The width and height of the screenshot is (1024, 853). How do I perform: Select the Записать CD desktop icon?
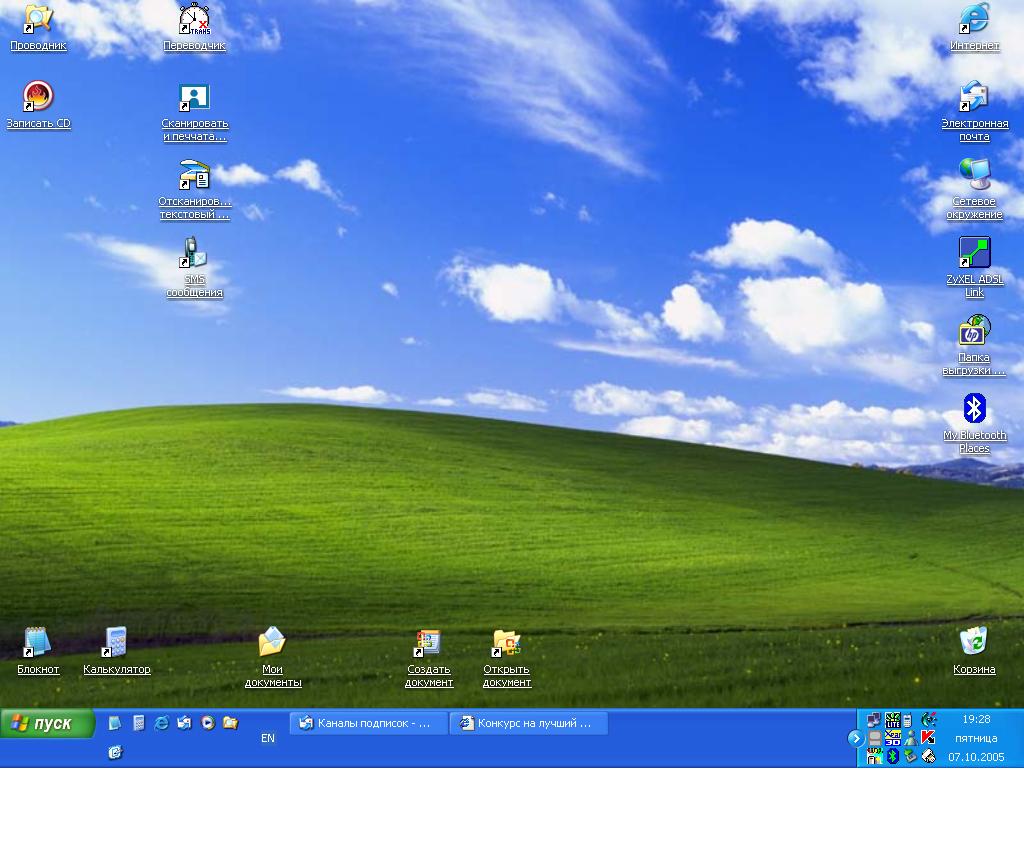click(x=38, y=105)
